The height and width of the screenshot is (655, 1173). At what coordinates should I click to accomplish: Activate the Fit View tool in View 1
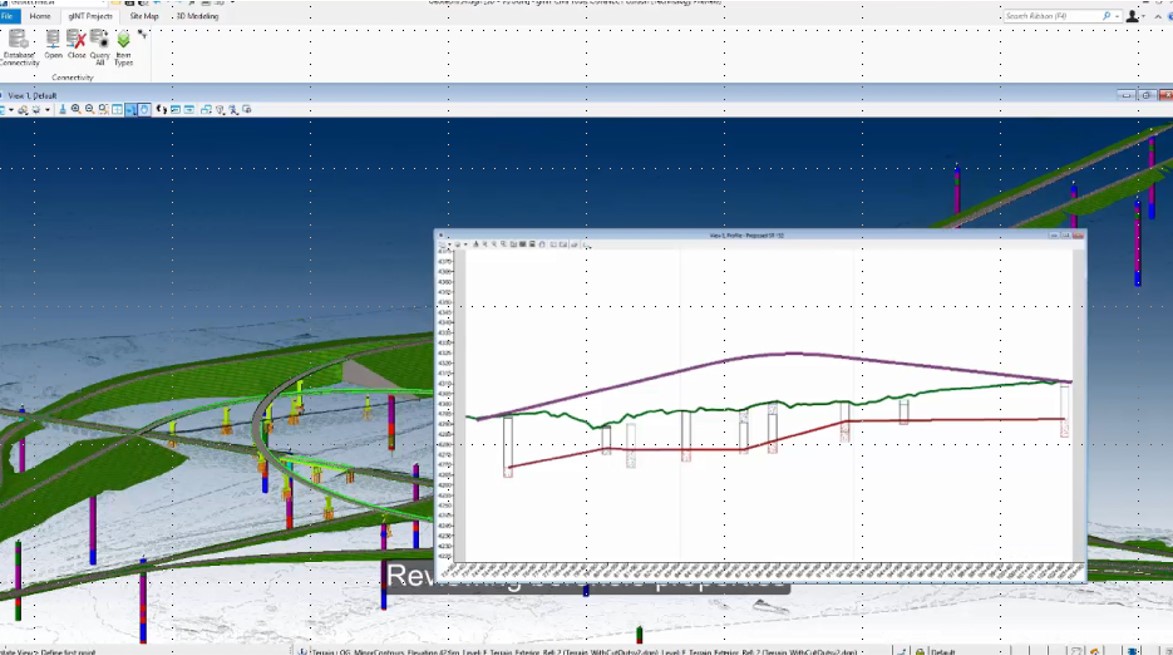117,108
